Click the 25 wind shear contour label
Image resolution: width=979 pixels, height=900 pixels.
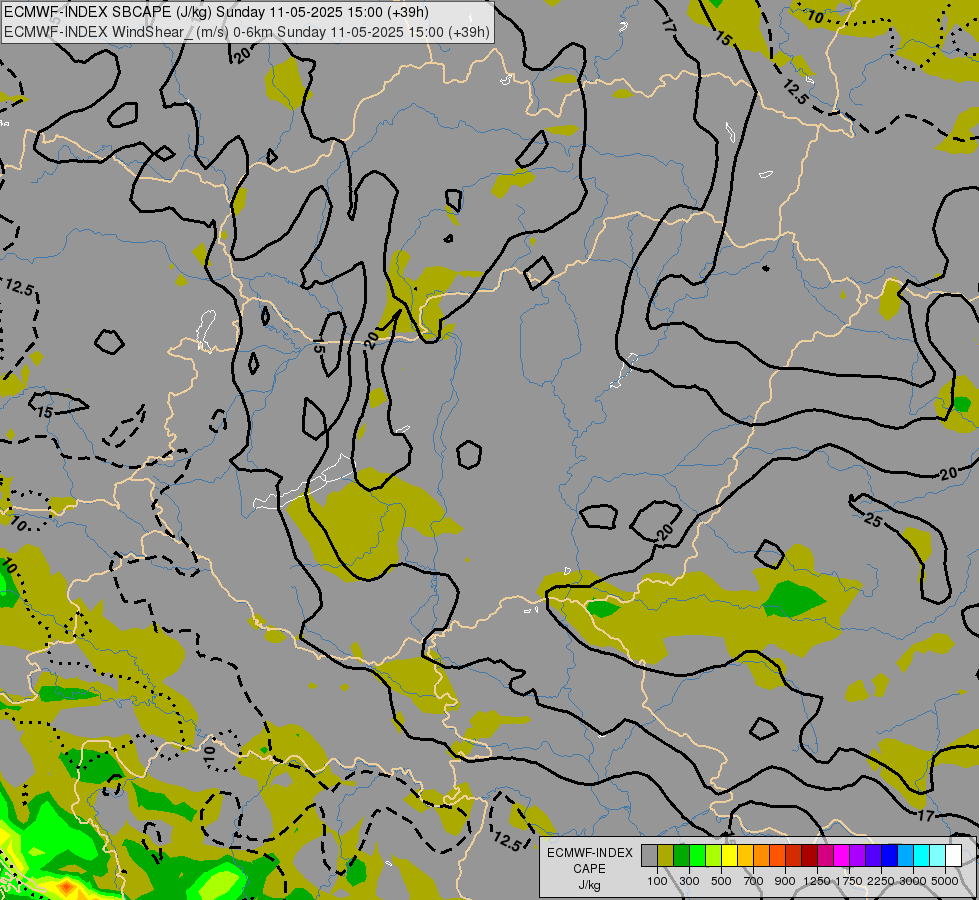click(x=873, y=519)
